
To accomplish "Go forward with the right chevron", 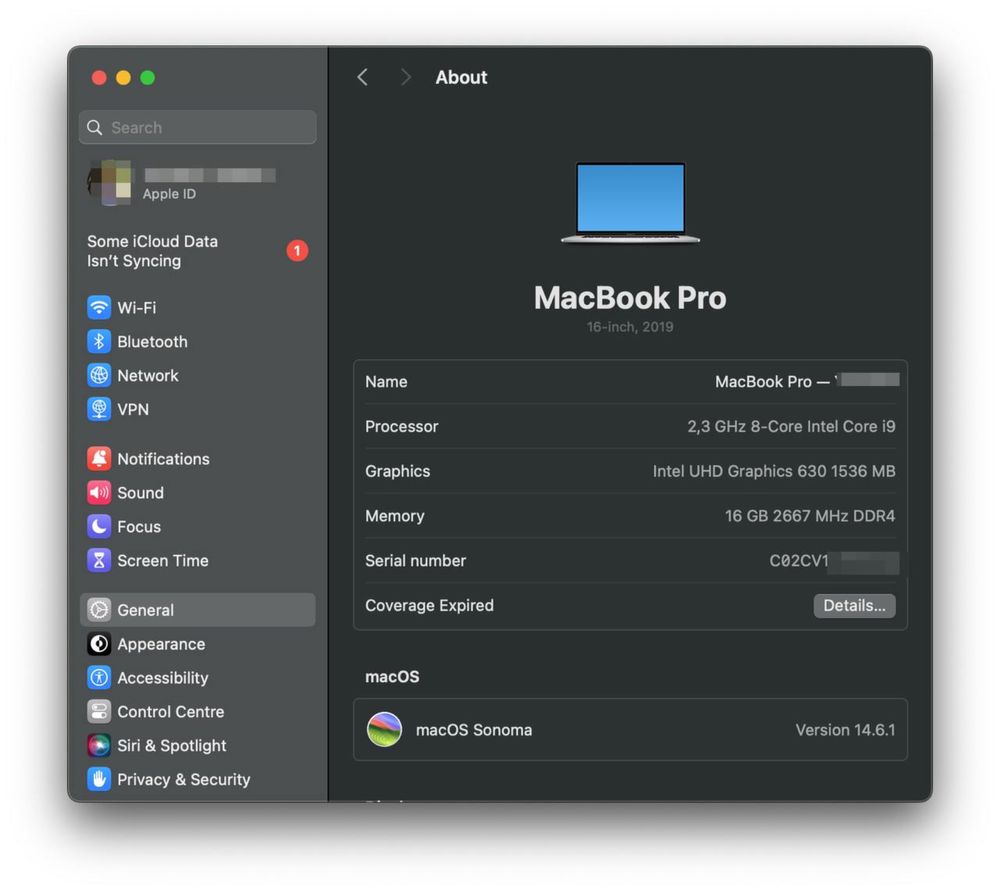I will 406,77.
